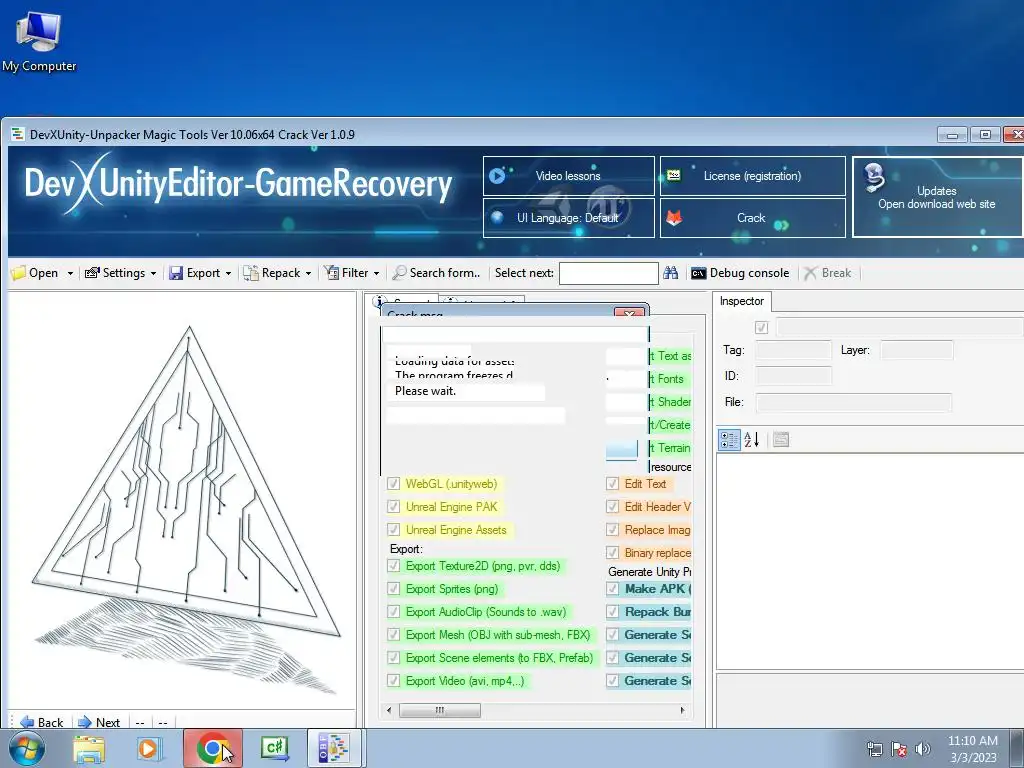Image resolution: width=1024 pixels, height=768 pixels.
Task: Open Google Chrome from taskbar
Action: click(212, 749)
